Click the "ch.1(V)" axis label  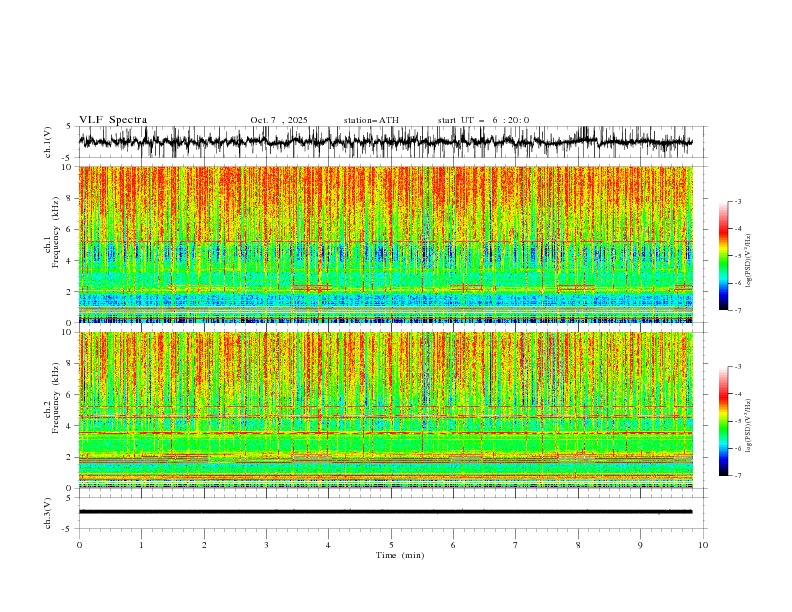48,142
